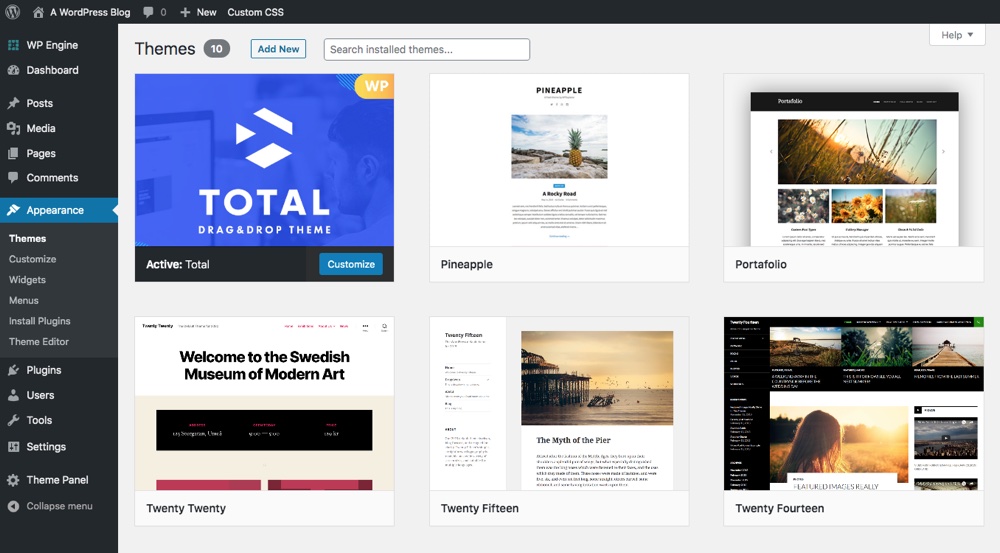Image resolution: width=1000 pixels, height=553 pixels.
Task: Click the Pineapple theme name
Action: point(467,264)
